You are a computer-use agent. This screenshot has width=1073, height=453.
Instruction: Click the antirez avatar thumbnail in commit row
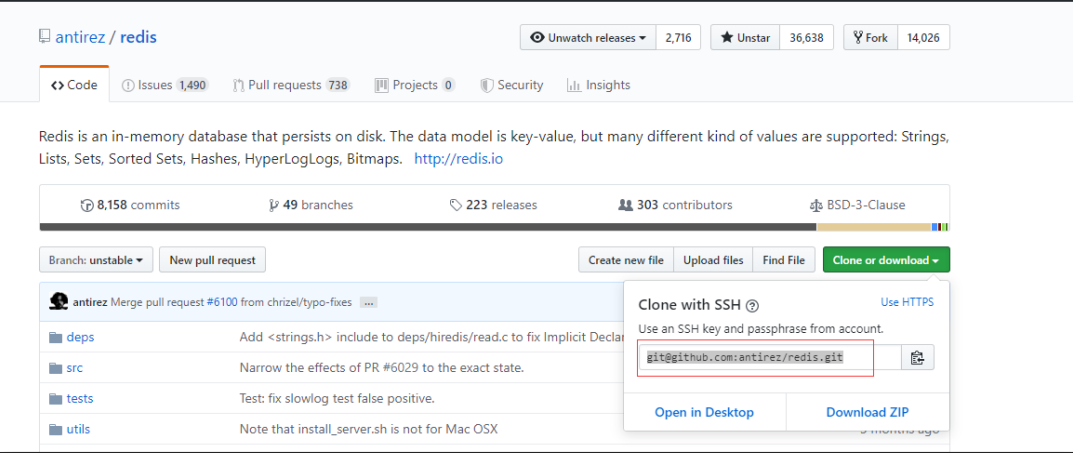coord(59,301)
